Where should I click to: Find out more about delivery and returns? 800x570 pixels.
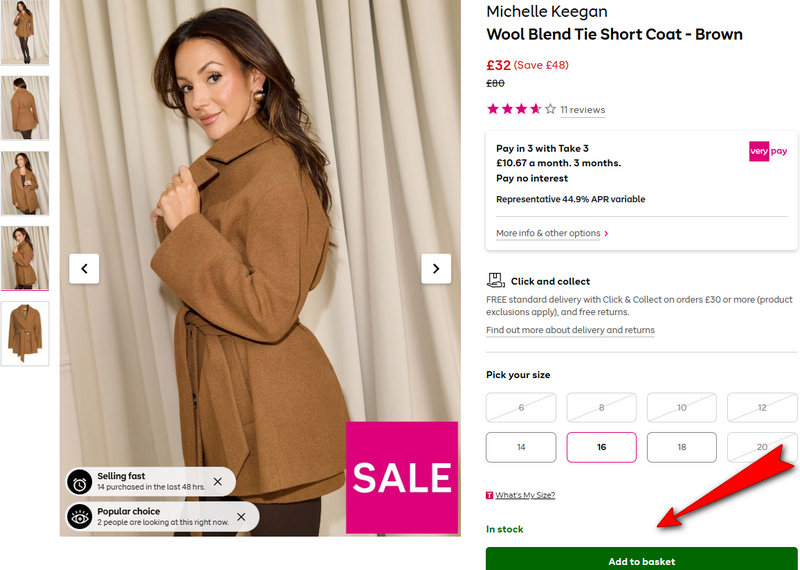570,330
